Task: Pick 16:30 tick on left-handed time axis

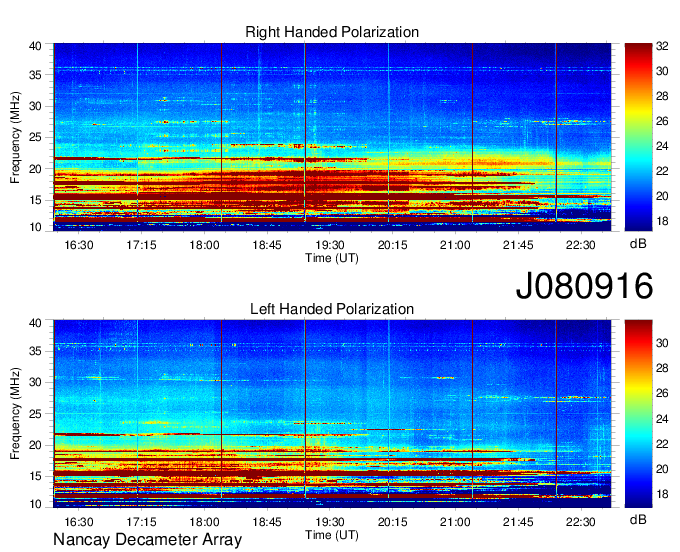Action: click(79, 522)
